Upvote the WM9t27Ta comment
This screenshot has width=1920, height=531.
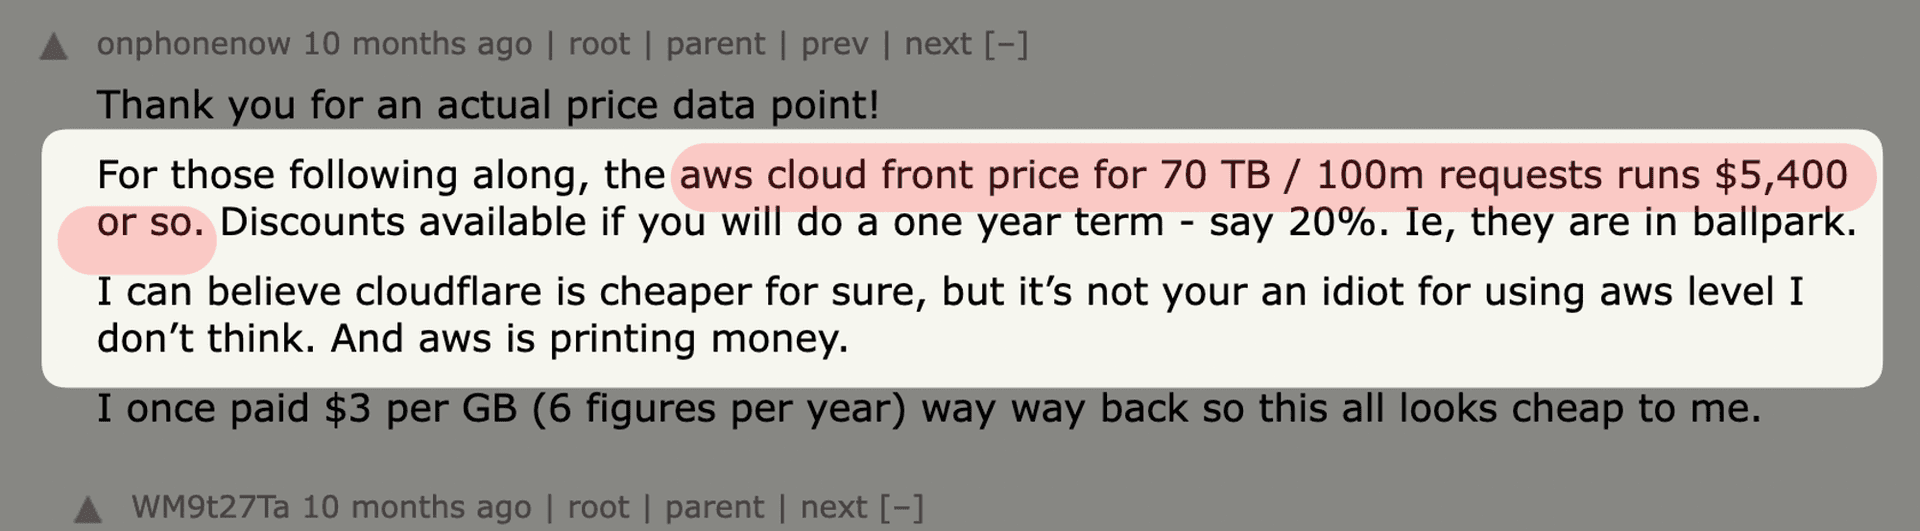(x=88, y=510)
